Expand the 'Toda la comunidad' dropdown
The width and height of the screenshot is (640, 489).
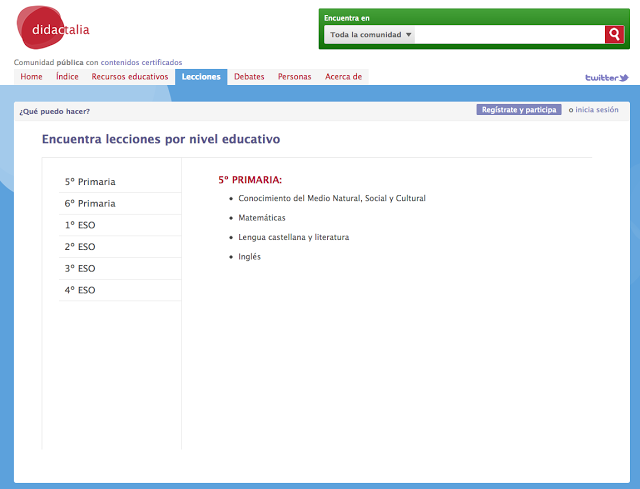370,35
